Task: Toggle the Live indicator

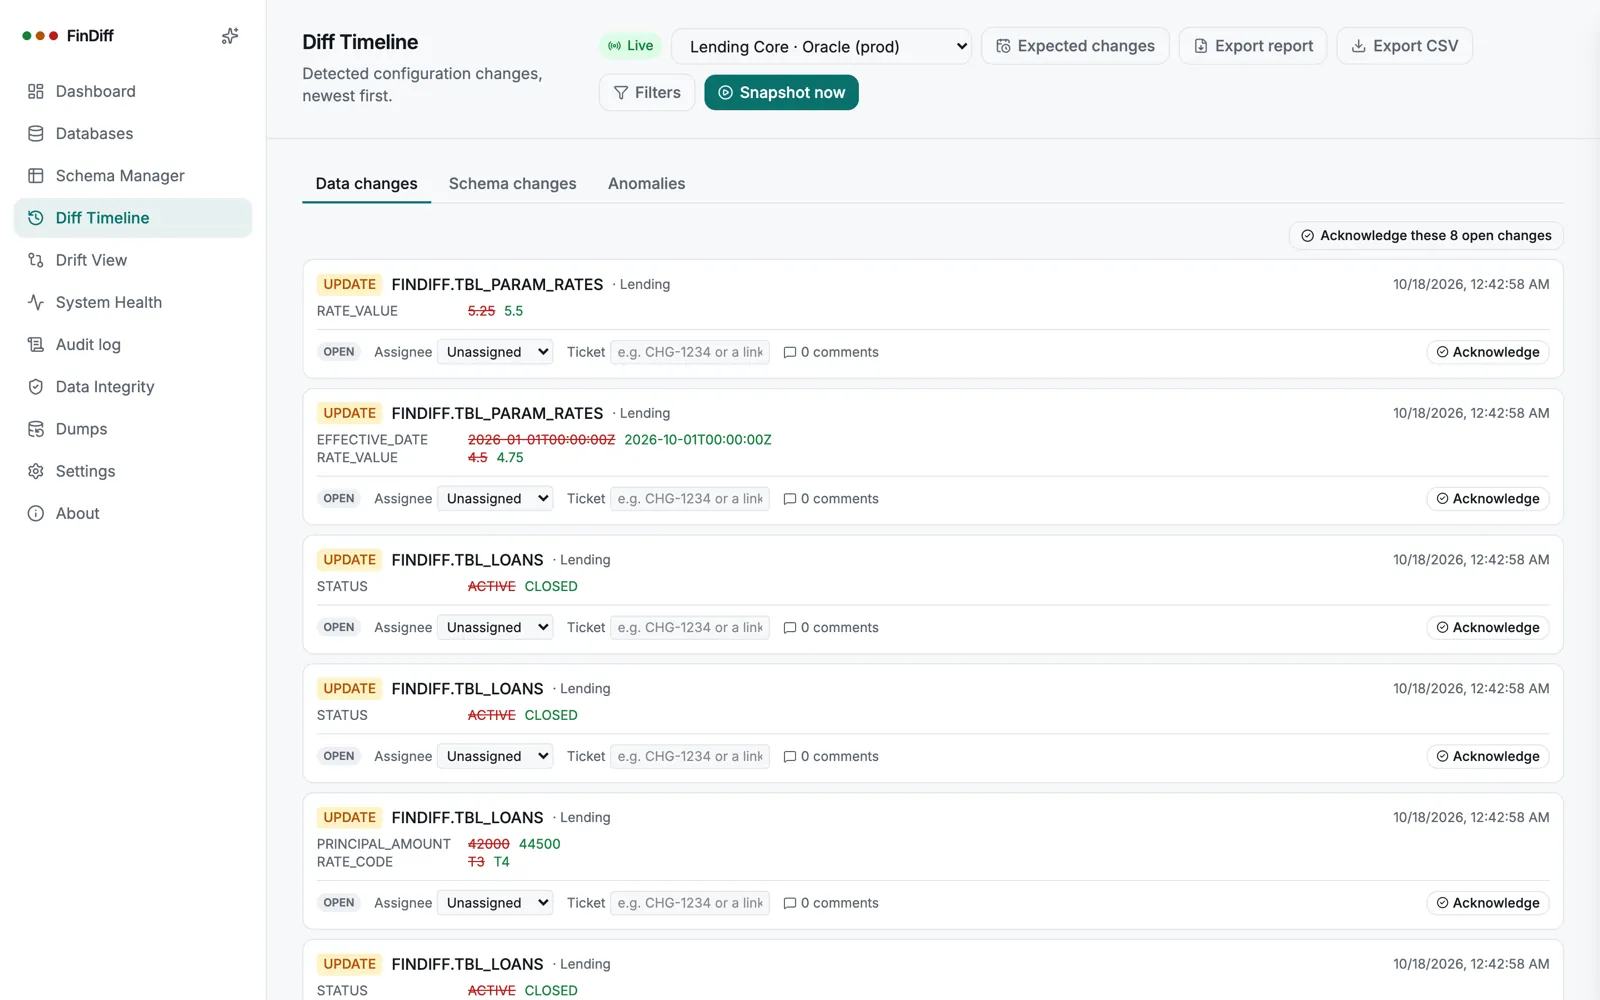Action: click(631, 46)
